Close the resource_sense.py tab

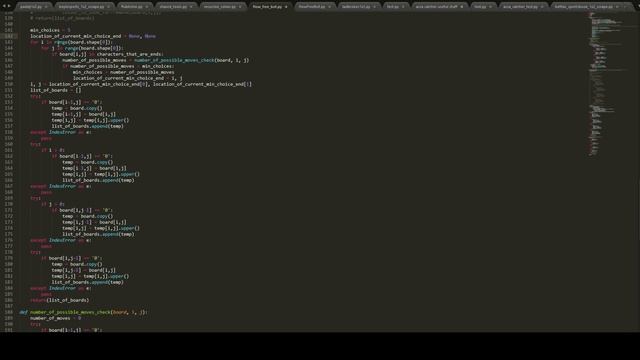coord(240,7)
